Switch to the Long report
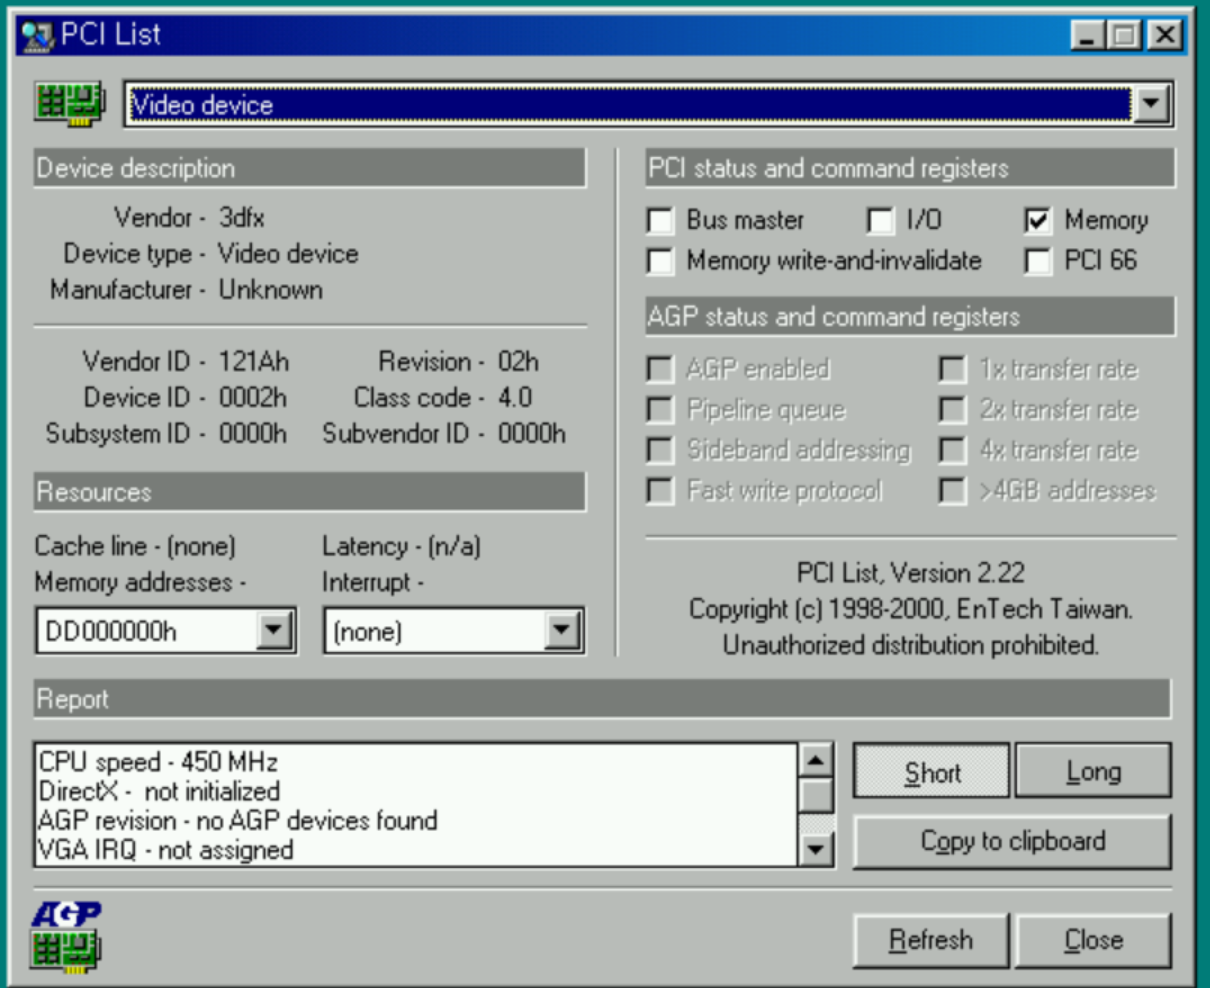Screen dimensions: 1210x988 [1092, 772]
